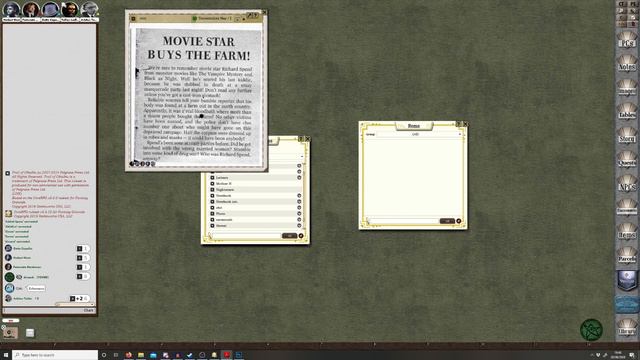The height and width of the screenshot is (360, 640).
Task: Click the hidden-roll eye icon in chat
Action: (x=19, y=277)
